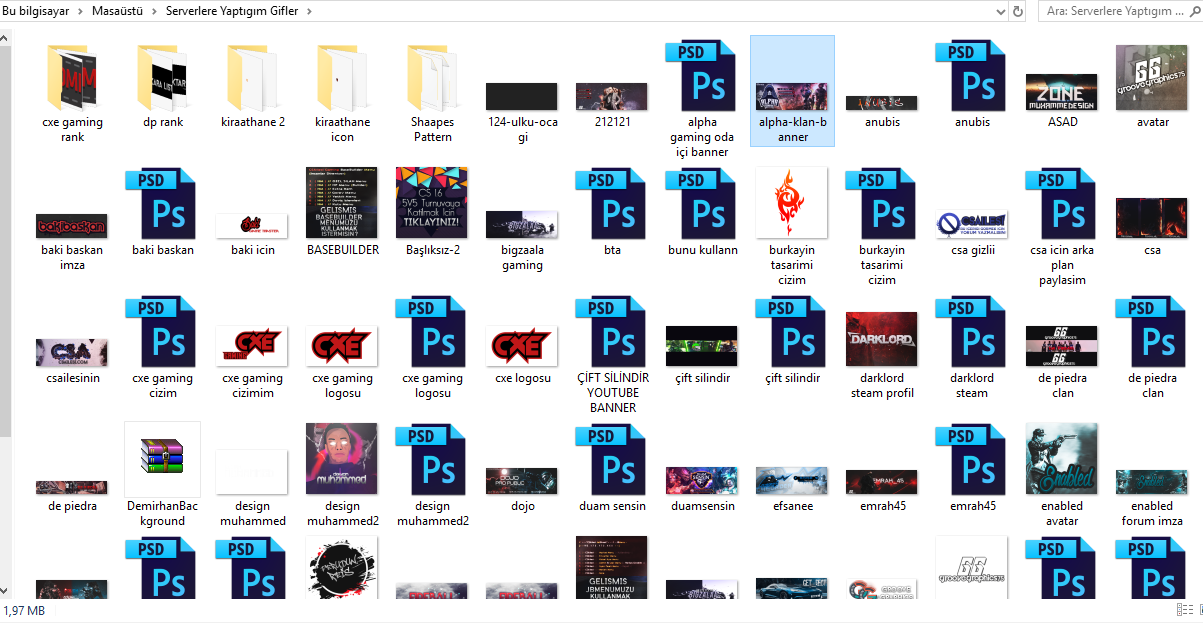Select the alpha-klan-banner thumbnail
The height and width of the screenshot is (623, 1203).
click(792, 96)
